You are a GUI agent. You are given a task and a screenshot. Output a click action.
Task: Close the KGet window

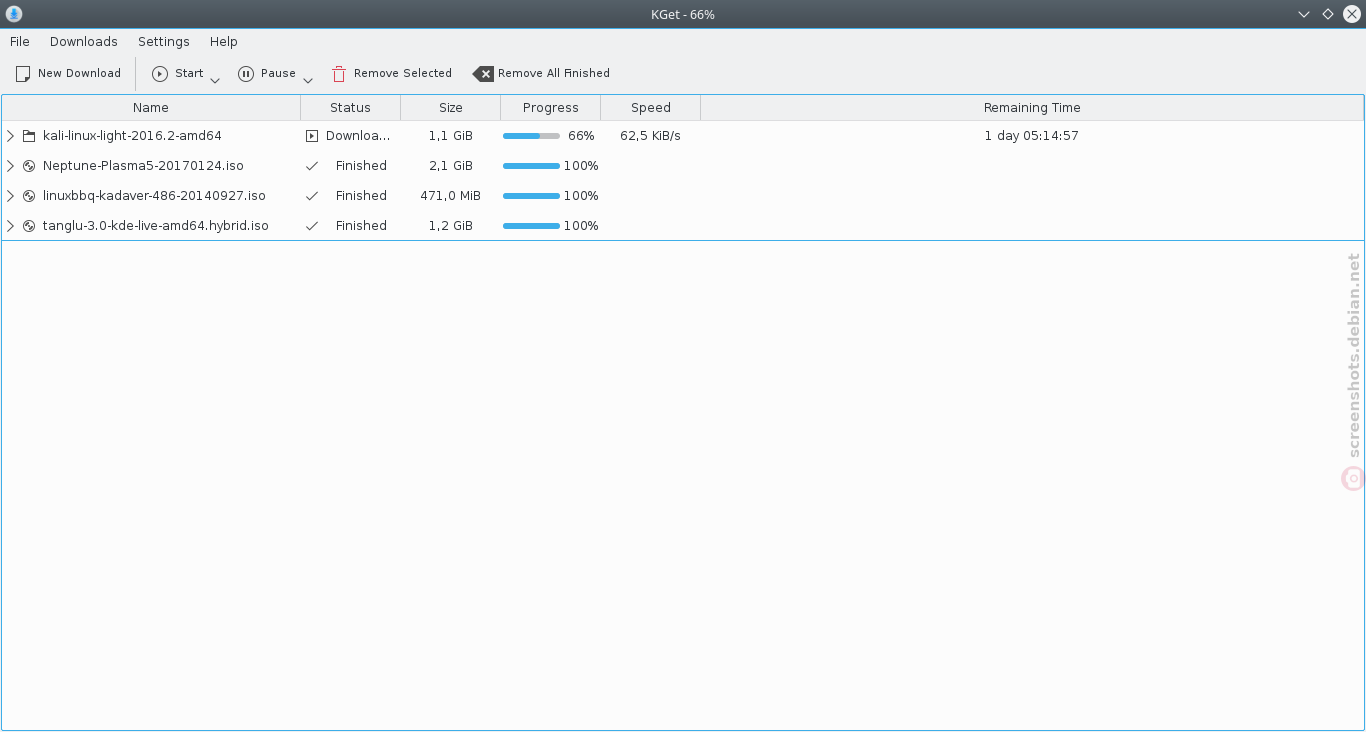tap(1352, 14)
